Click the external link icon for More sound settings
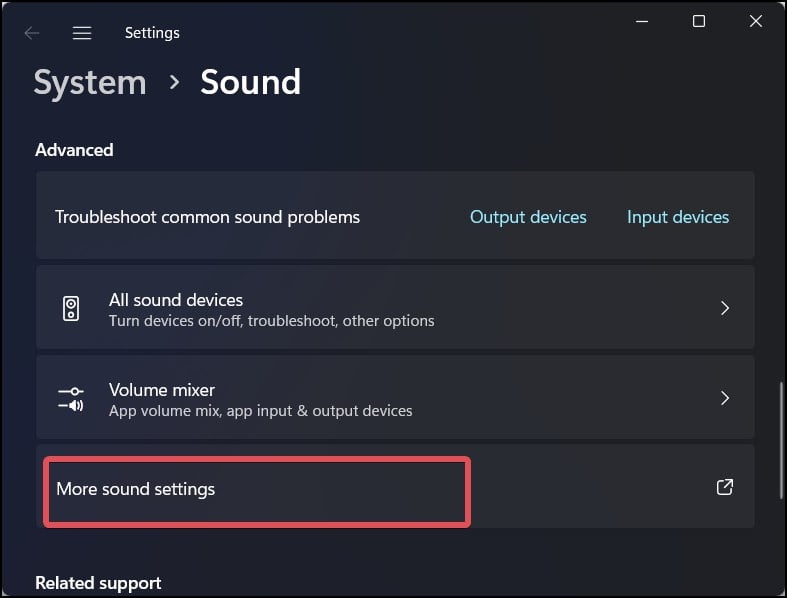Viewport: 787px width, 598px height. [x=725, y=487]
